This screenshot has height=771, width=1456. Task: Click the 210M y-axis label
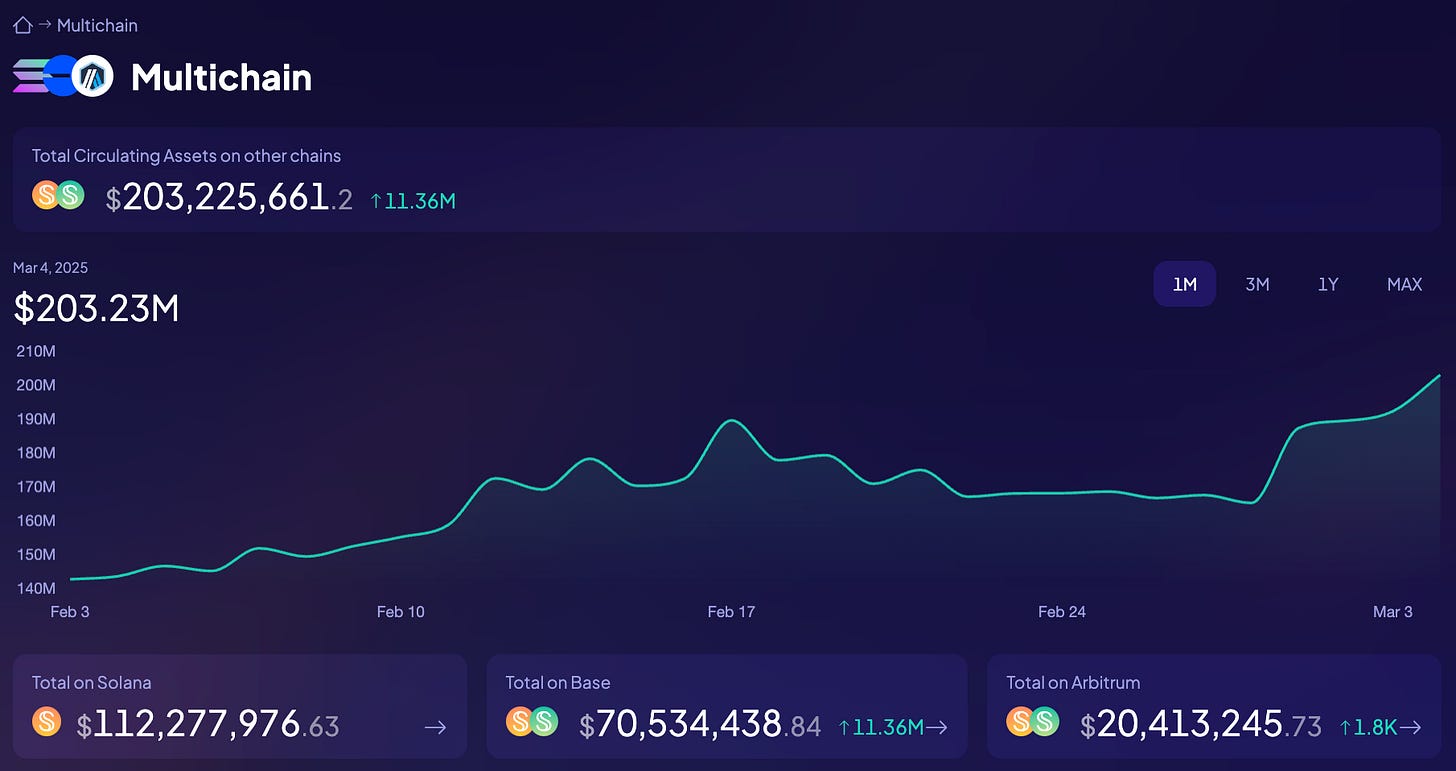[36, 351]
